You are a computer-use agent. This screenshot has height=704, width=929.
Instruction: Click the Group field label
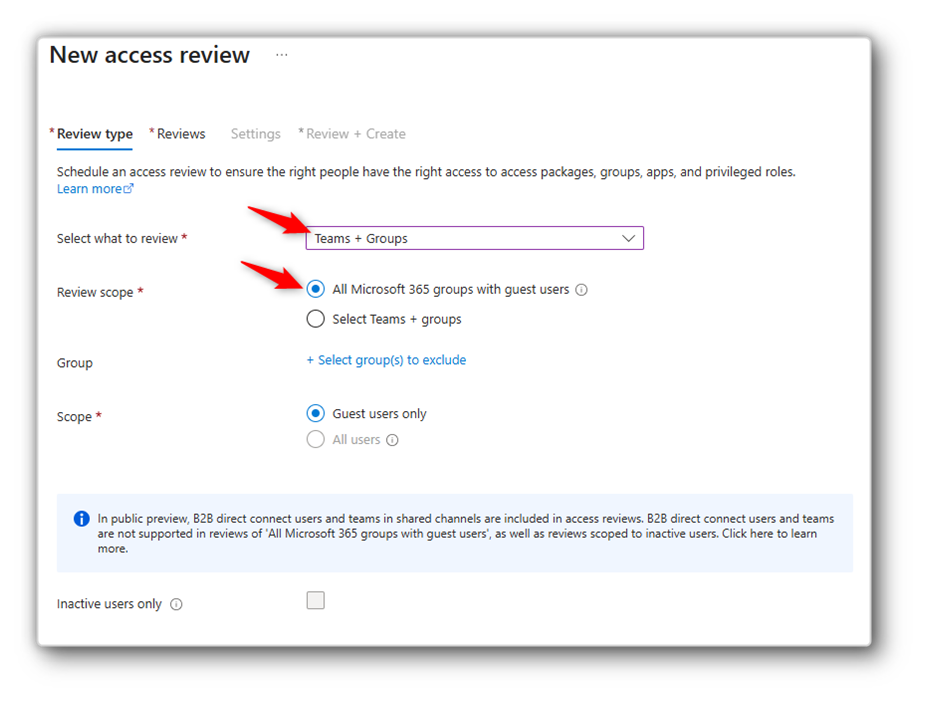(75, 363)
